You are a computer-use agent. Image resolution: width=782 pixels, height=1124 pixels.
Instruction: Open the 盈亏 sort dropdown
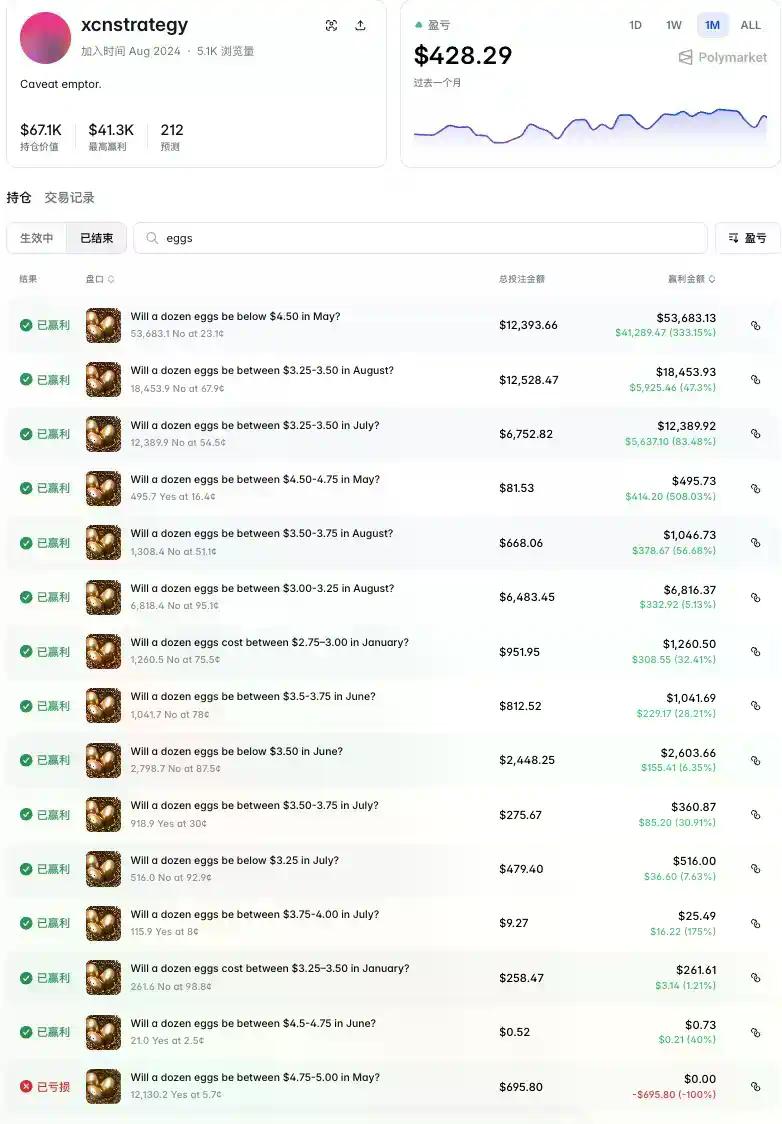point(748,238)
